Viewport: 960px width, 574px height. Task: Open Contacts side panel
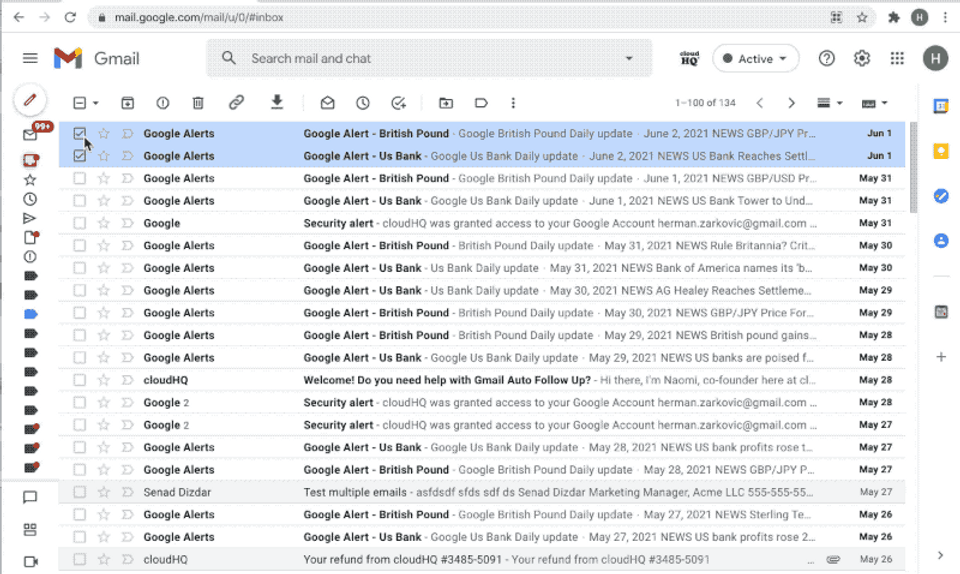click(x=941, y=240)
